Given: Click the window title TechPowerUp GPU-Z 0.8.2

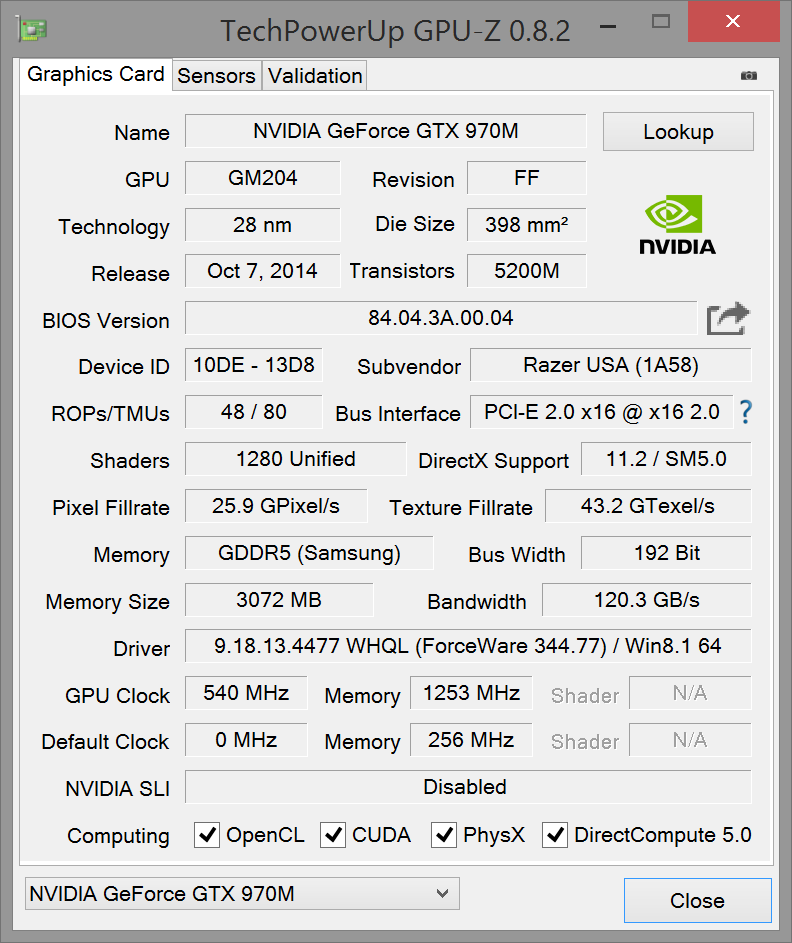Looking at the screenshot, I should click(395, 31).
